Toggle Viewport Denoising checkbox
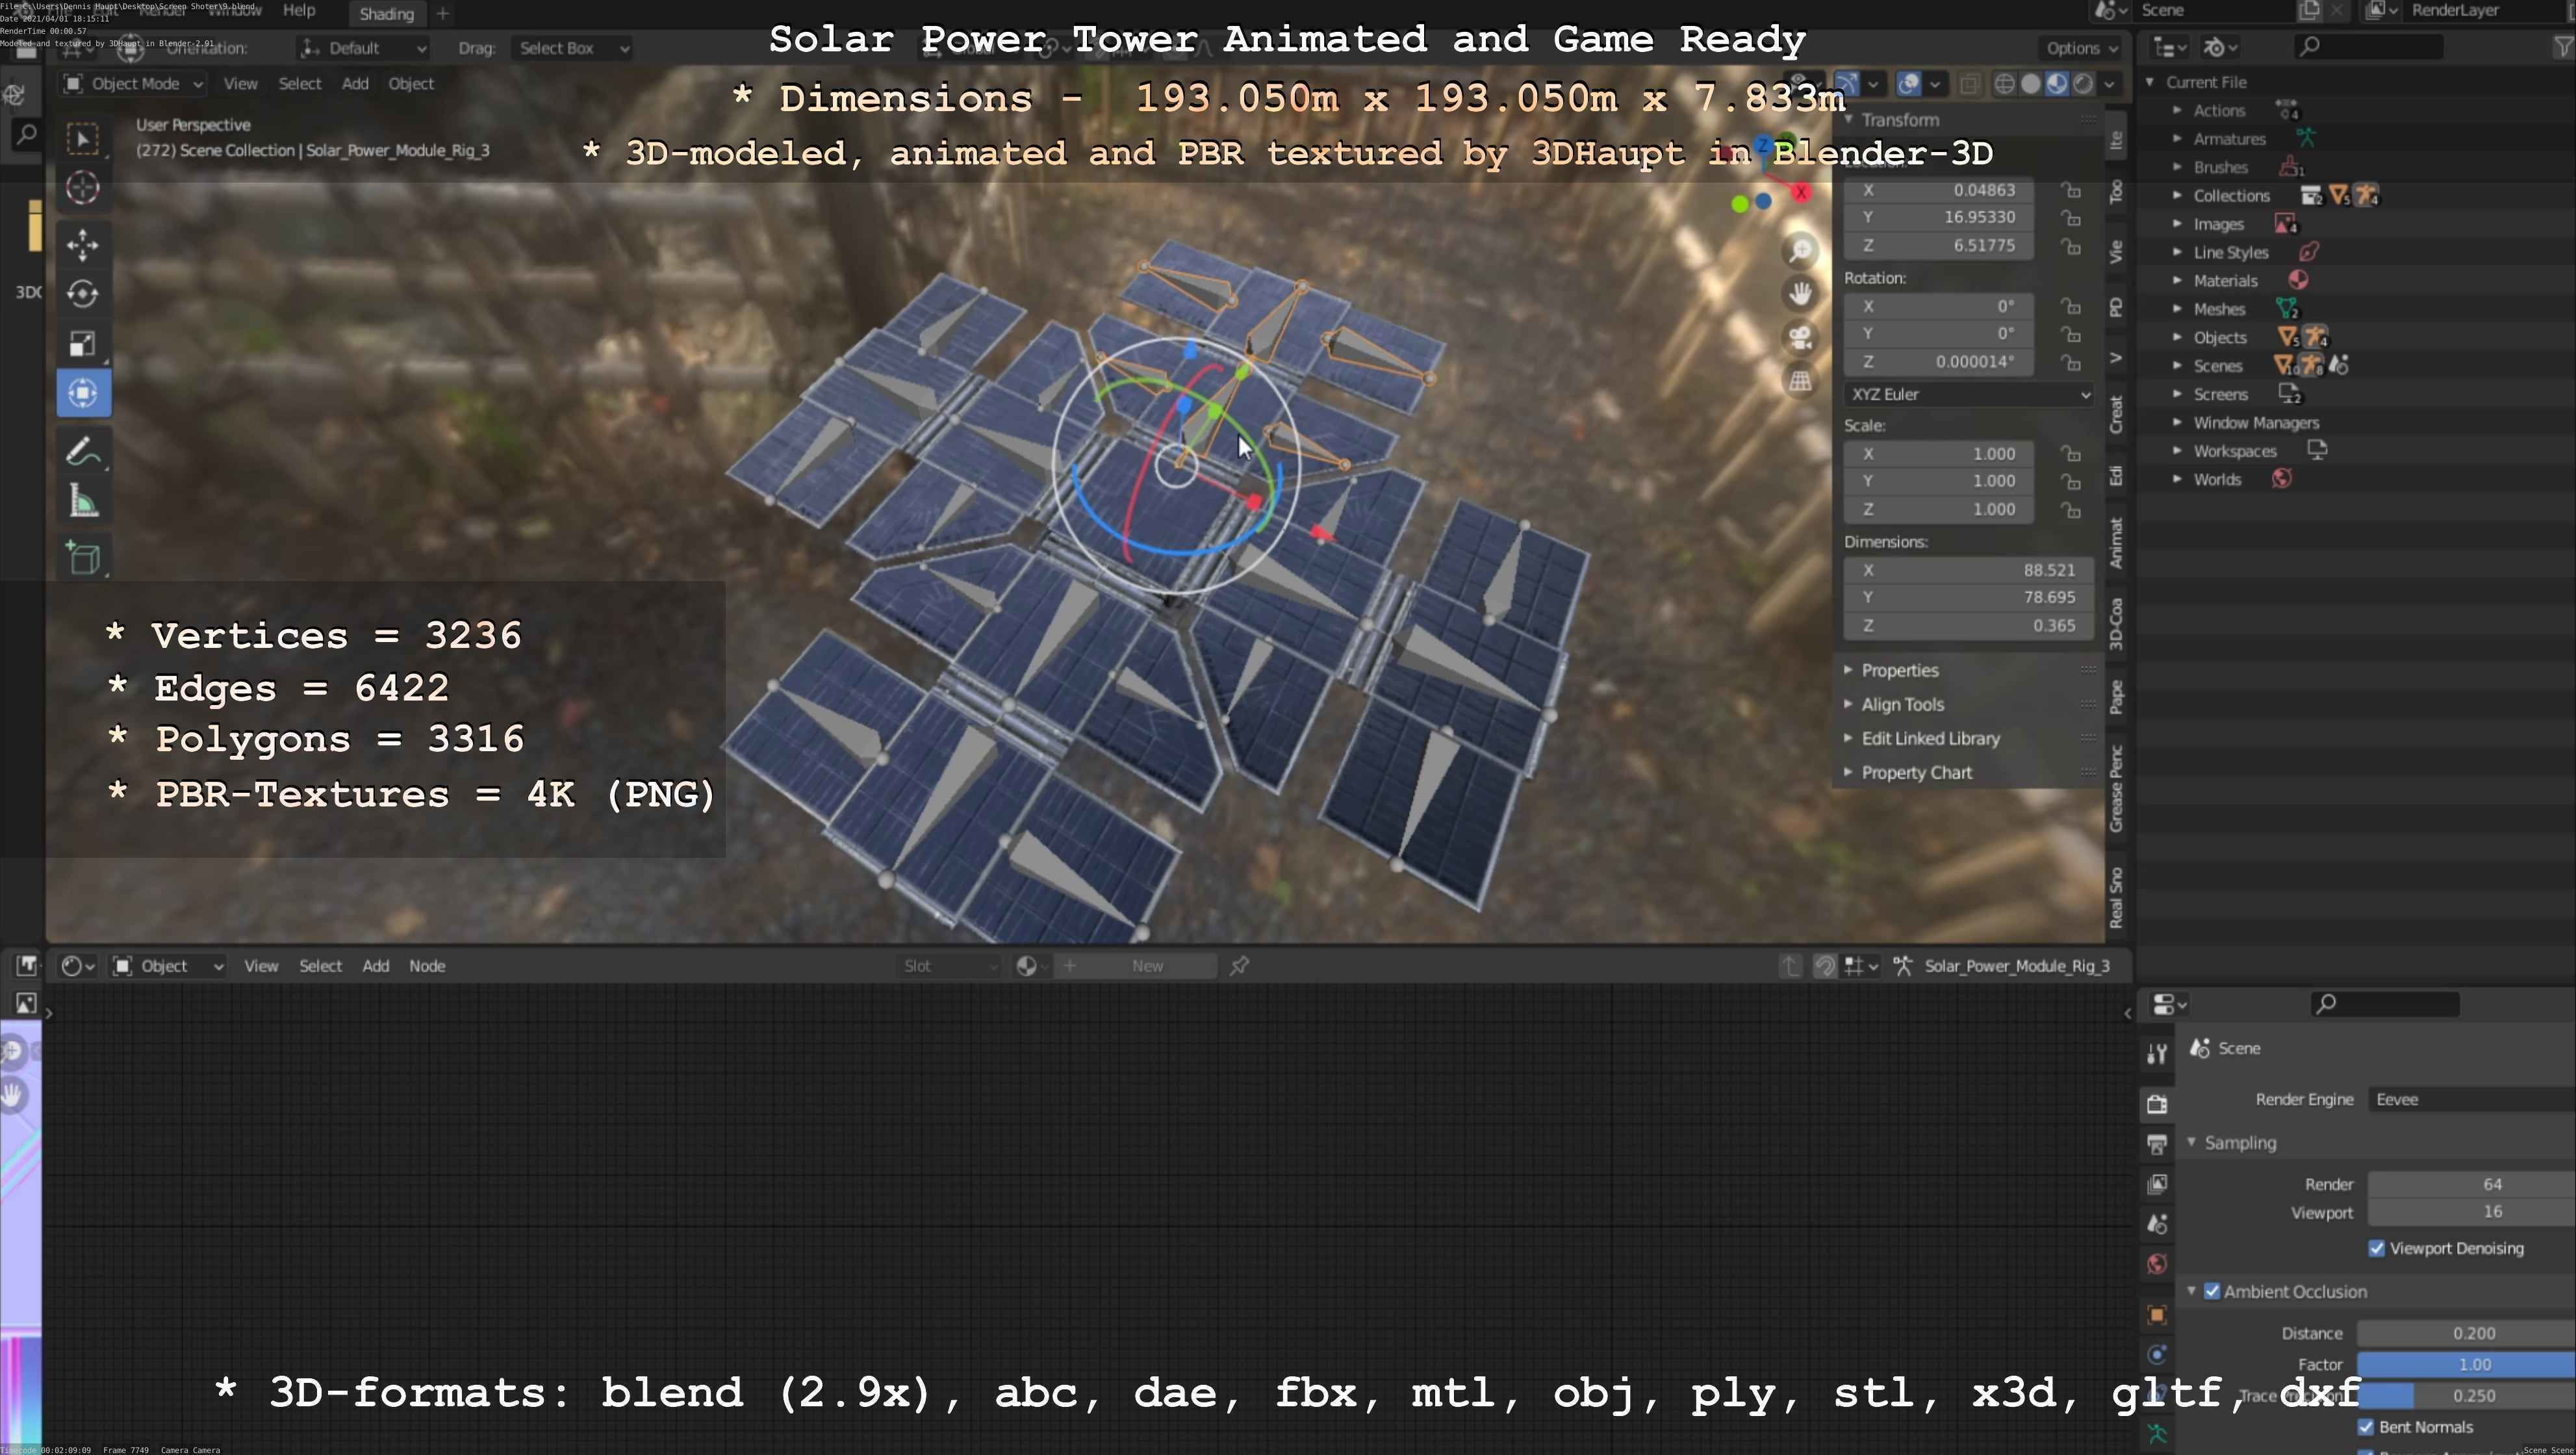This screenshot has height=1455, width=2576. [2376, 1248]
